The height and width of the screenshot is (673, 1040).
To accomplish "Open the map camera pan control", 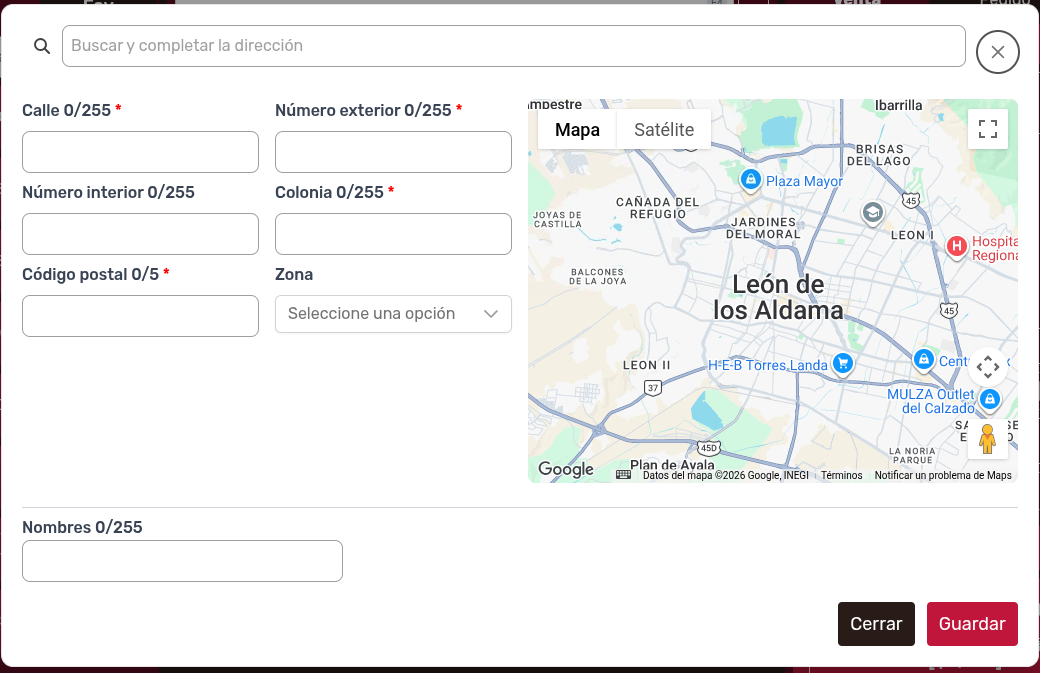I will [988, 367].
